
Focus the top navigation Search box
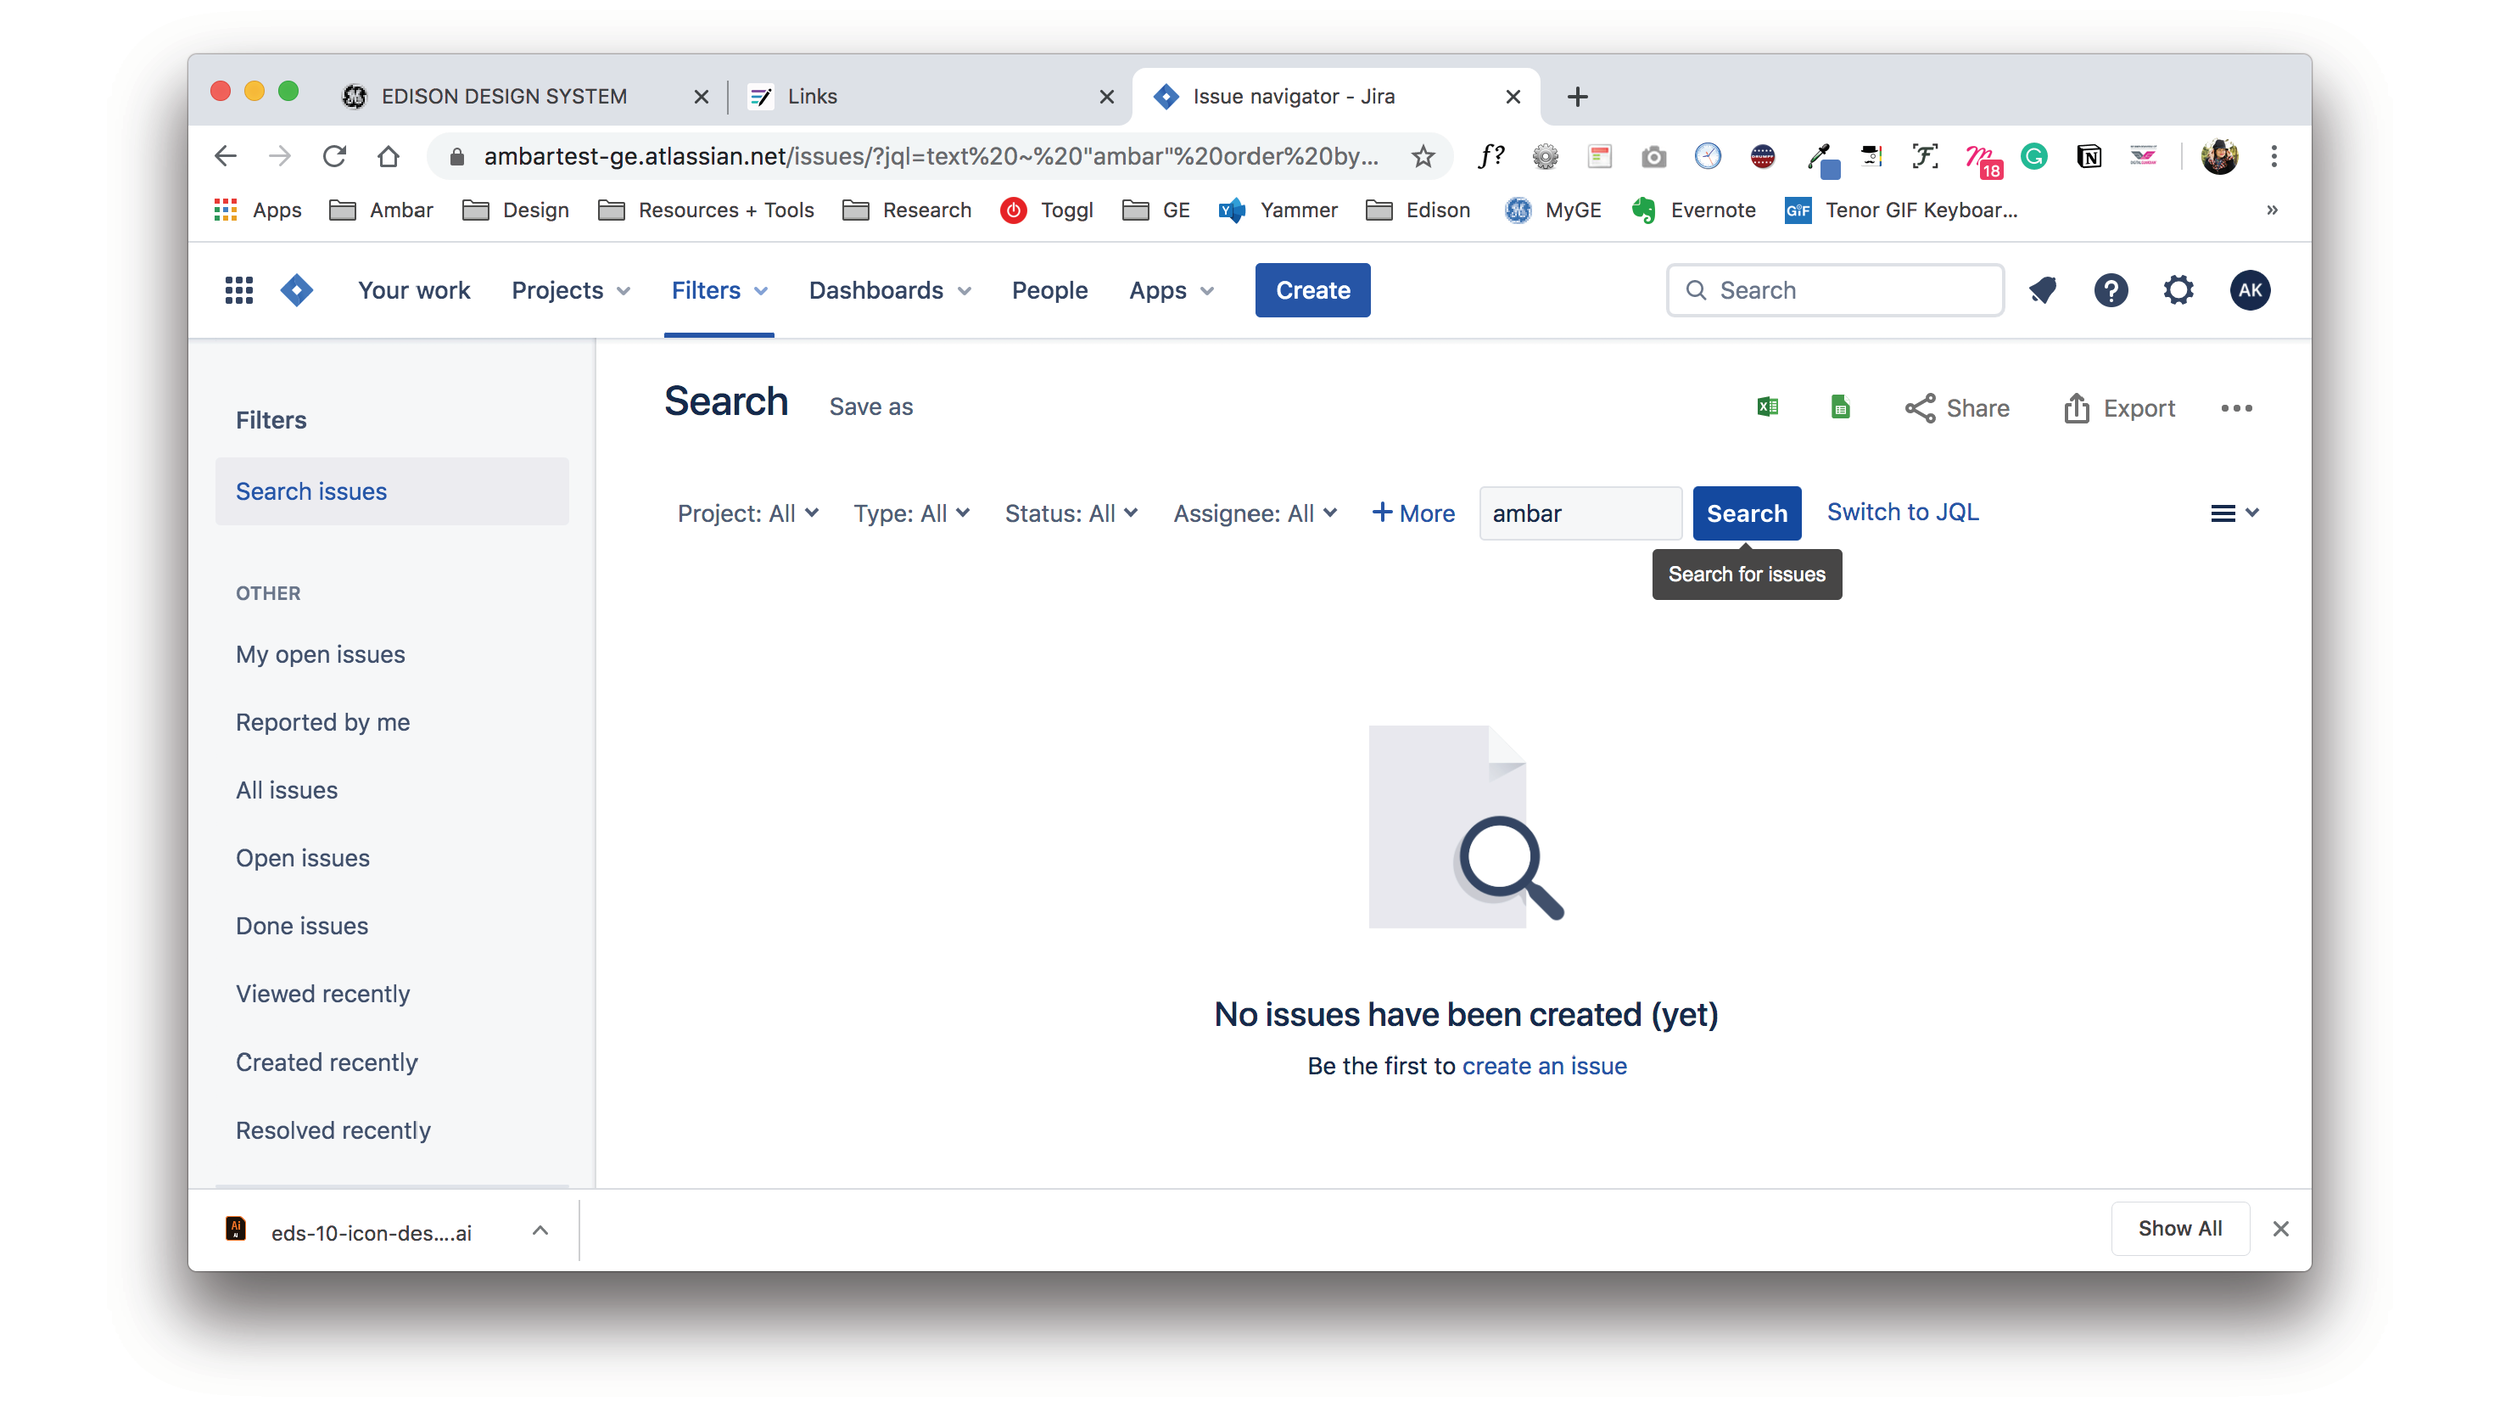click(x=1834, y=290)
